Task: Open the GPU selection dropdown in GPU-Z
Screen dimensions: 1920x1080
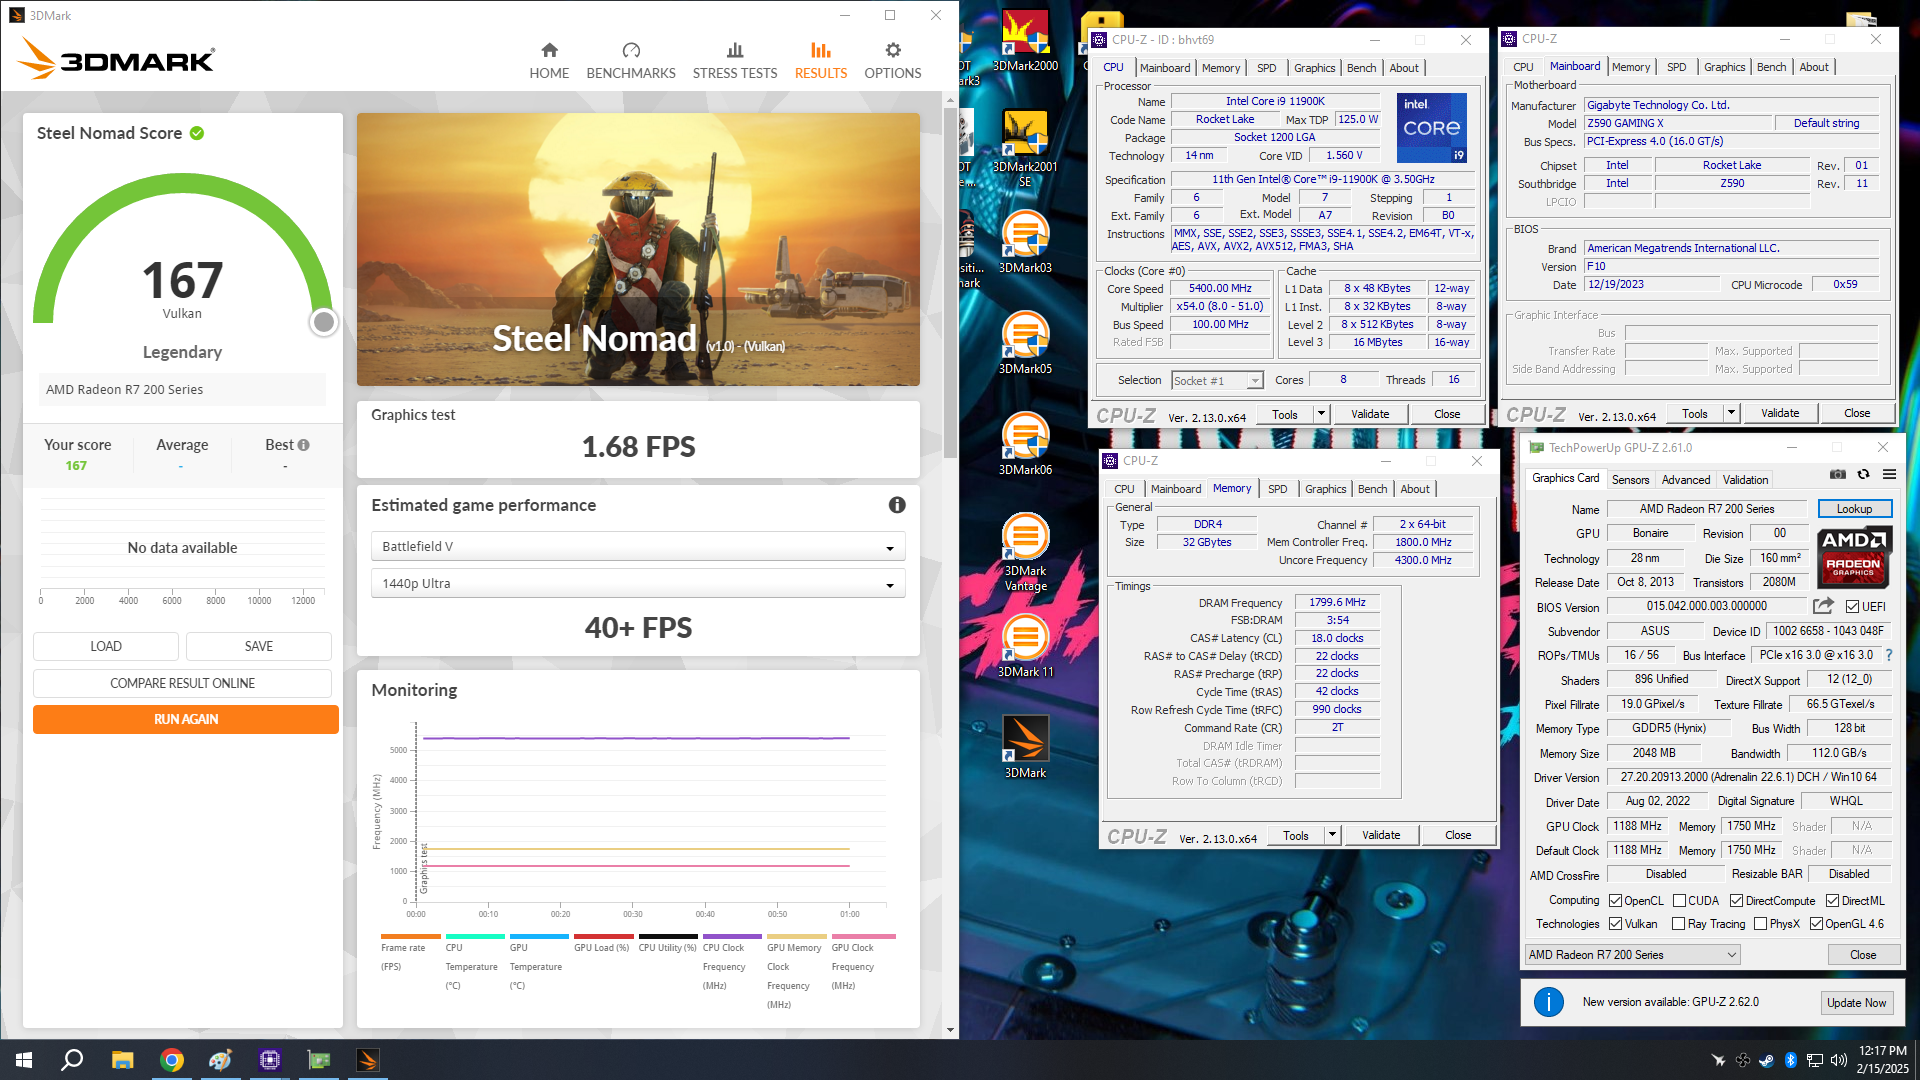Action: pos(1632,955)
